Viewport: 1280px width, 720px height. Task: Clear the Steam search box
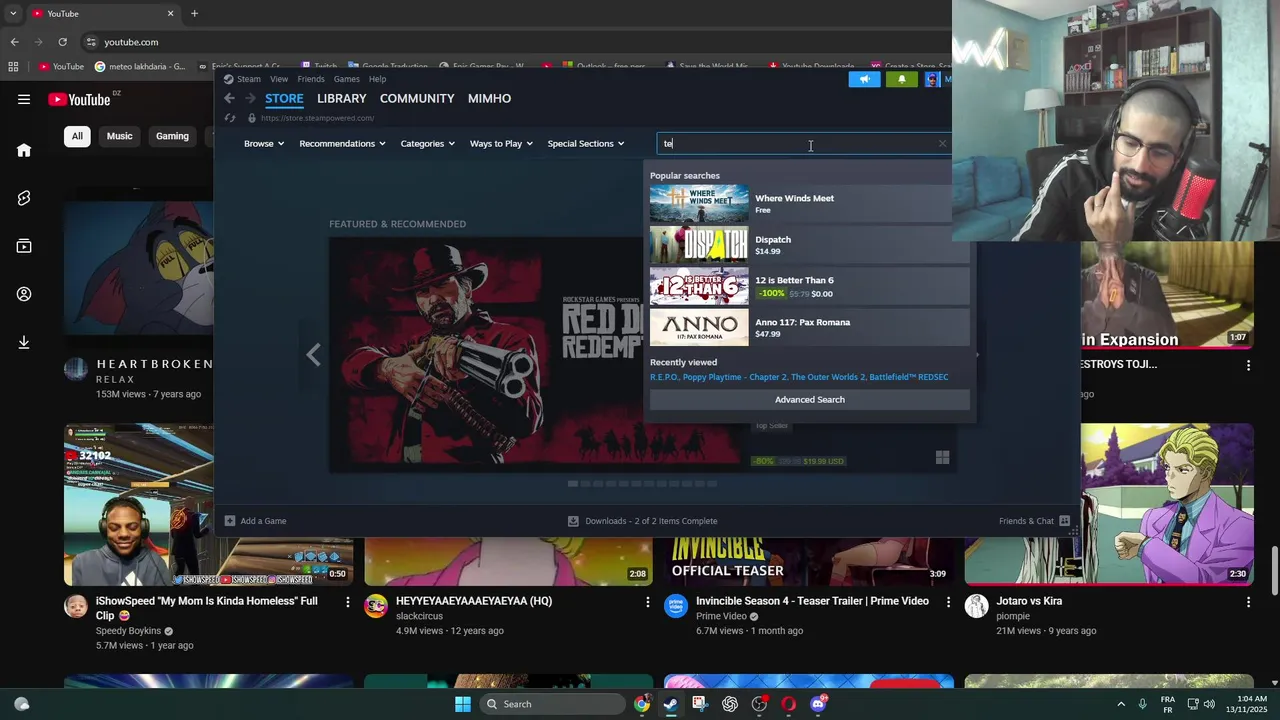click(942, 143)
